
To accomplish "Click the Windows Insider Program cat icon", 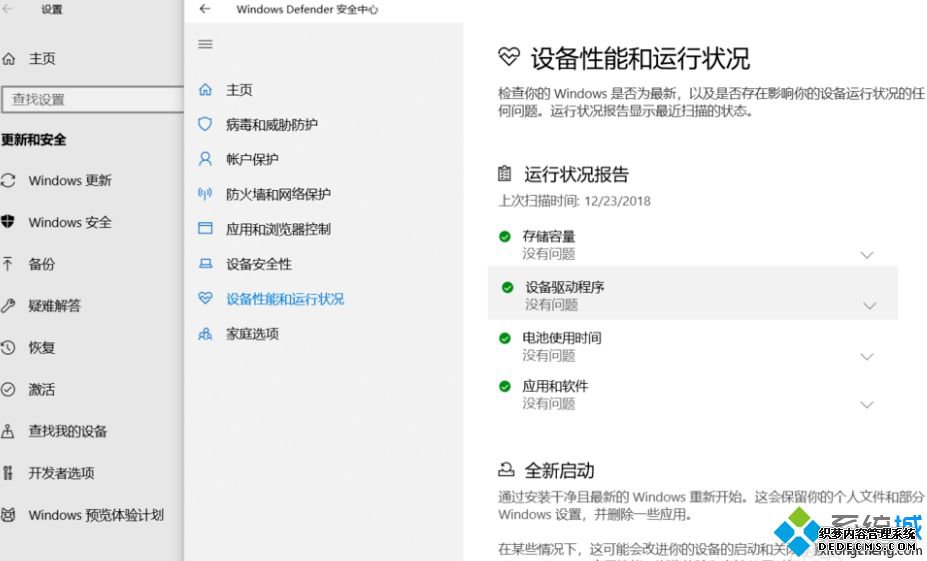I will pos(8,515).
